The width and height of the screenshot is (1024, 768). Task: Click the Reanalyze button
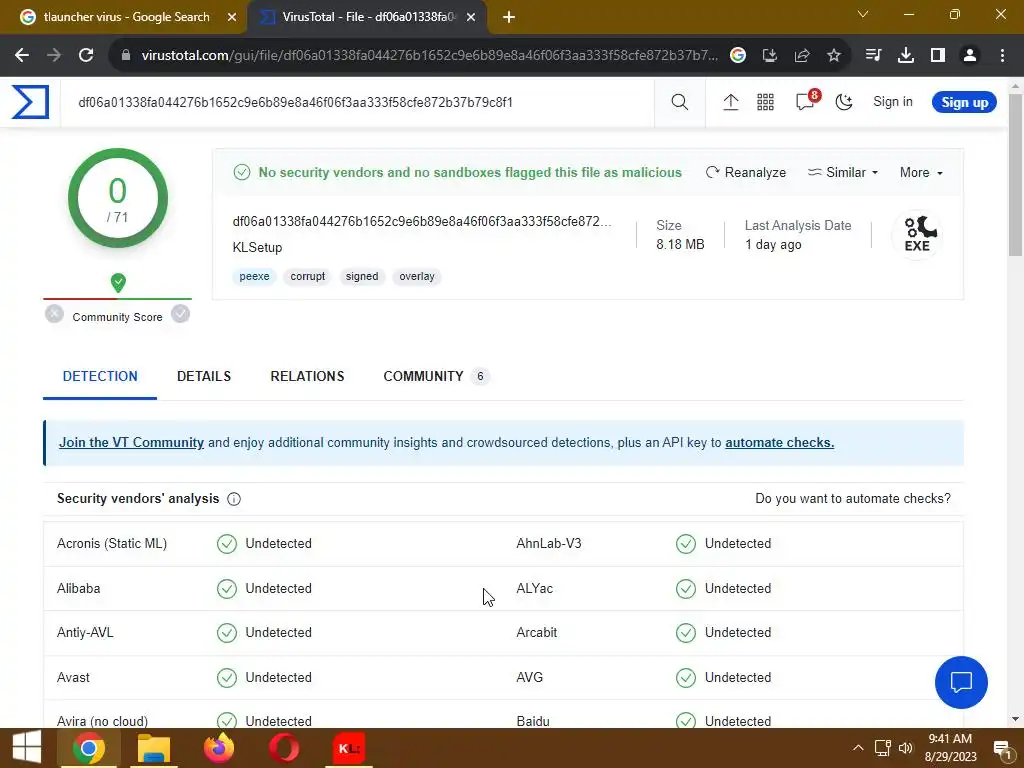point(746,172)
